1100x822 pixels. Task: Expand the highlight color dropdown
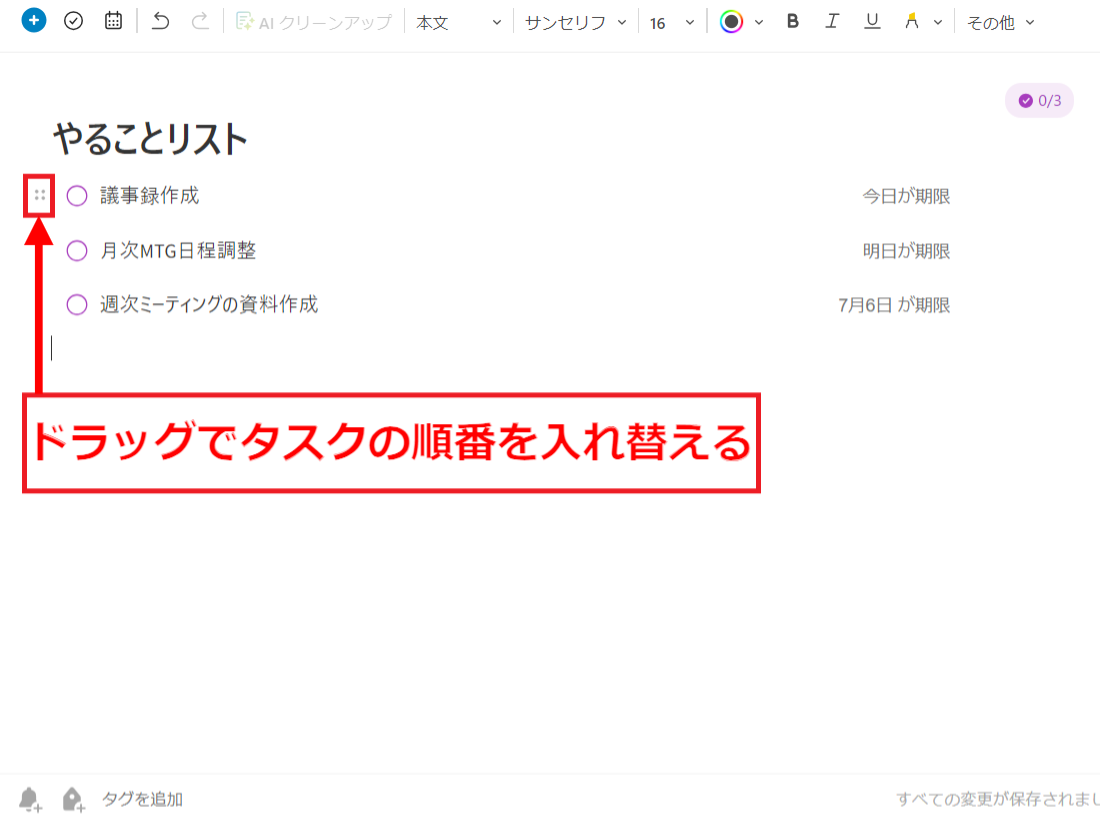(x=938, y=21)
